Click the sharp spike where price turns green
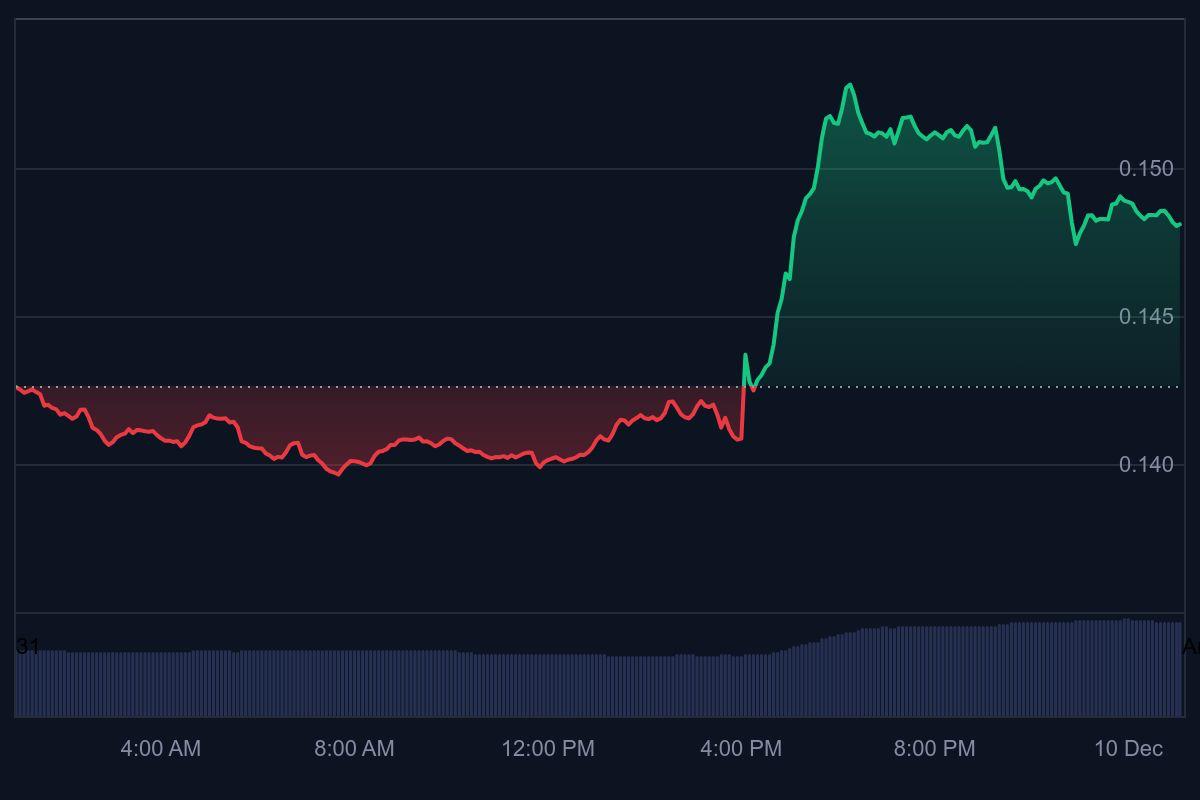Image resolution: width=1200 pixels, height=800 pixels. click(746, 352)
